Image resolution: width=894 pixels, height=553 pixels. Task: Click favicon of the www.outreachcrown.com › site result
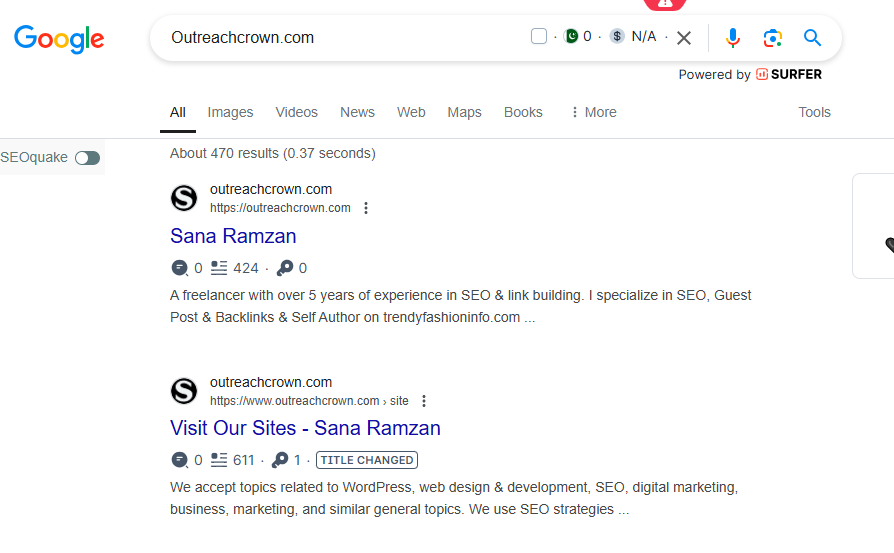click(x=184, y=391)
